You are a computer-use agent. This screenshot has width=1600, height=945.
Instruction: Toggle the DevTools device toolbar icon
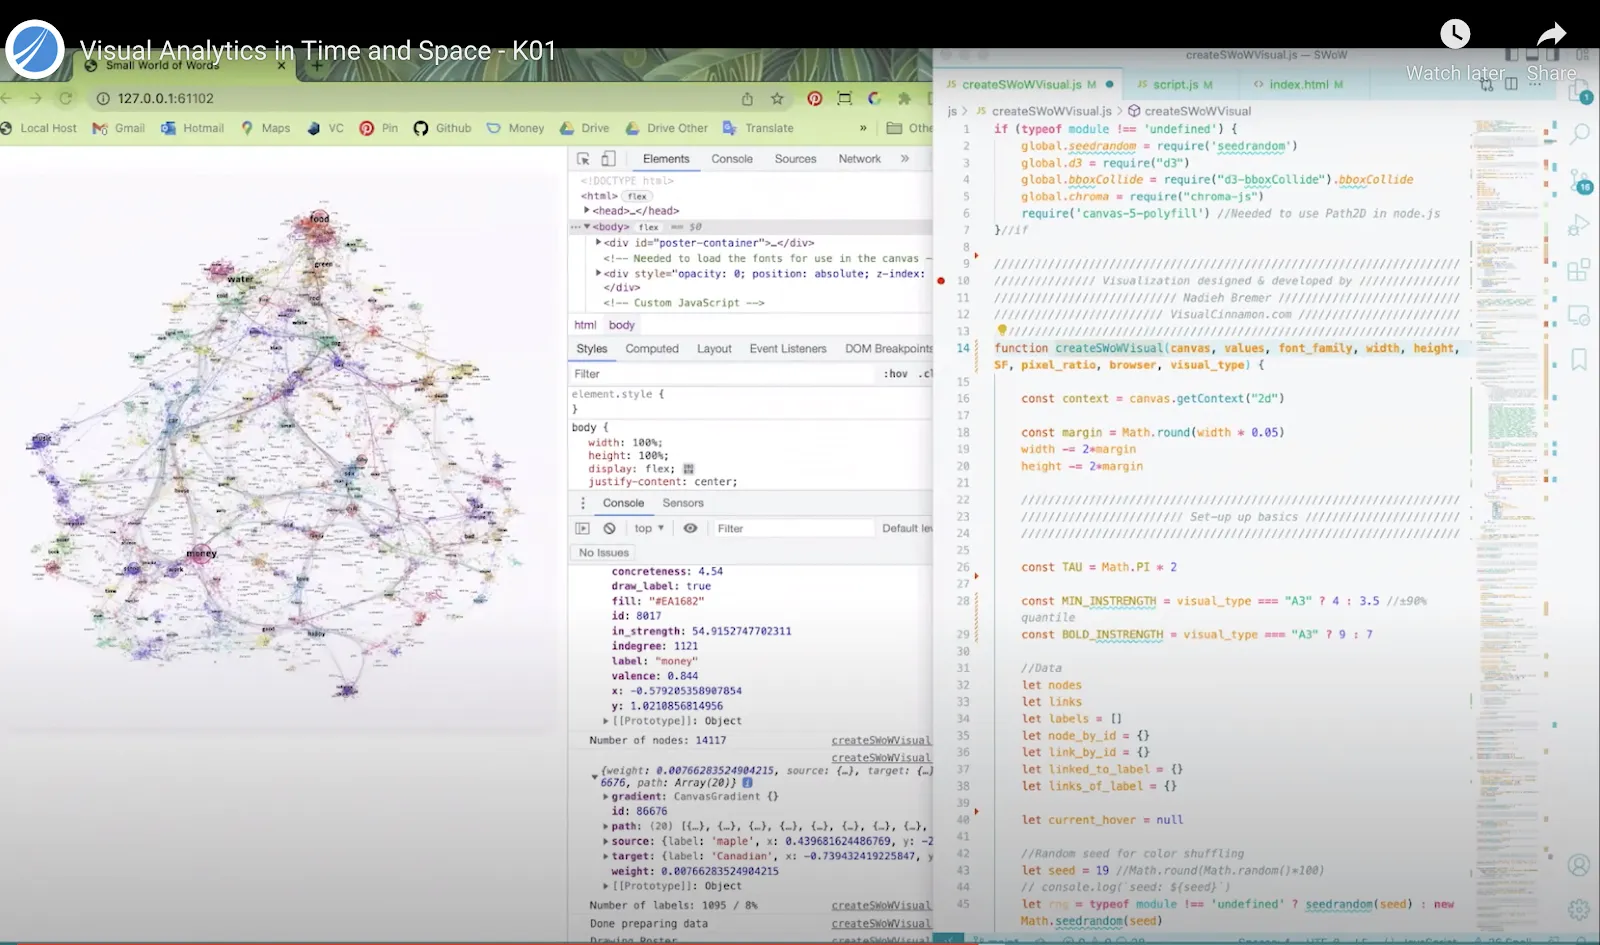point(608,159)
